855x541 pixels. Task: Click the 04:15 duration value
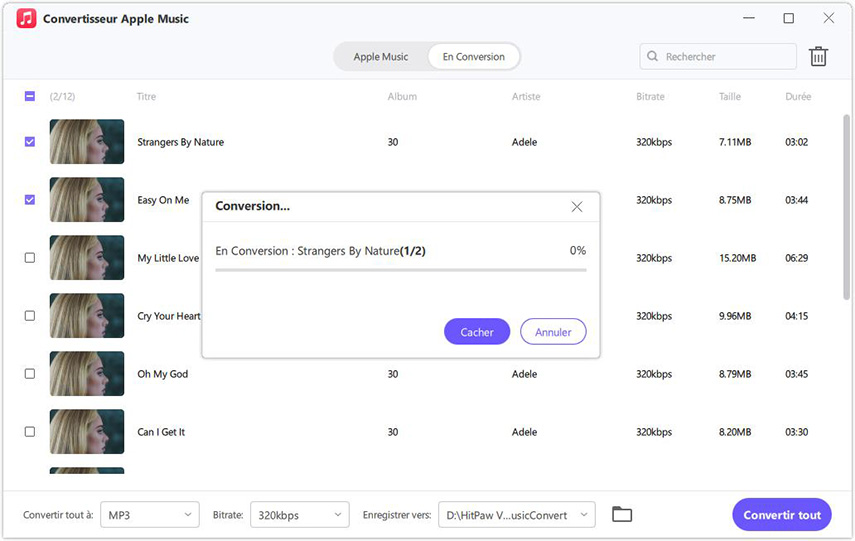796,316
